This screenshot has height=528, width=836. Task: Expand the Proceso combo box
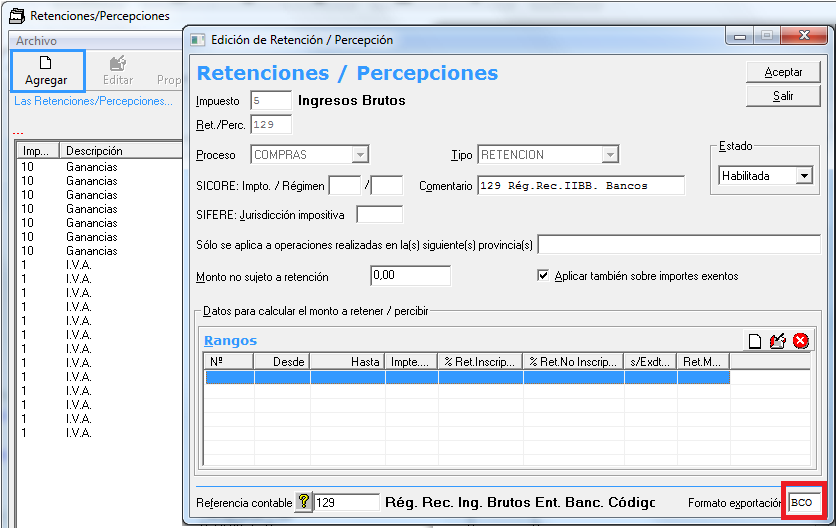(360, 155)
